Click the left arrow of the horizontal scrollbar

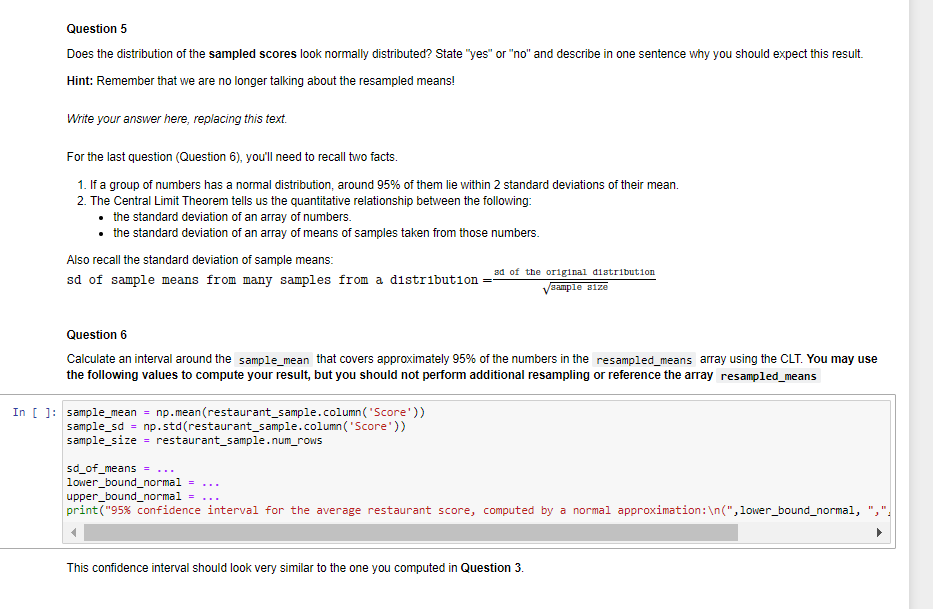72,532
